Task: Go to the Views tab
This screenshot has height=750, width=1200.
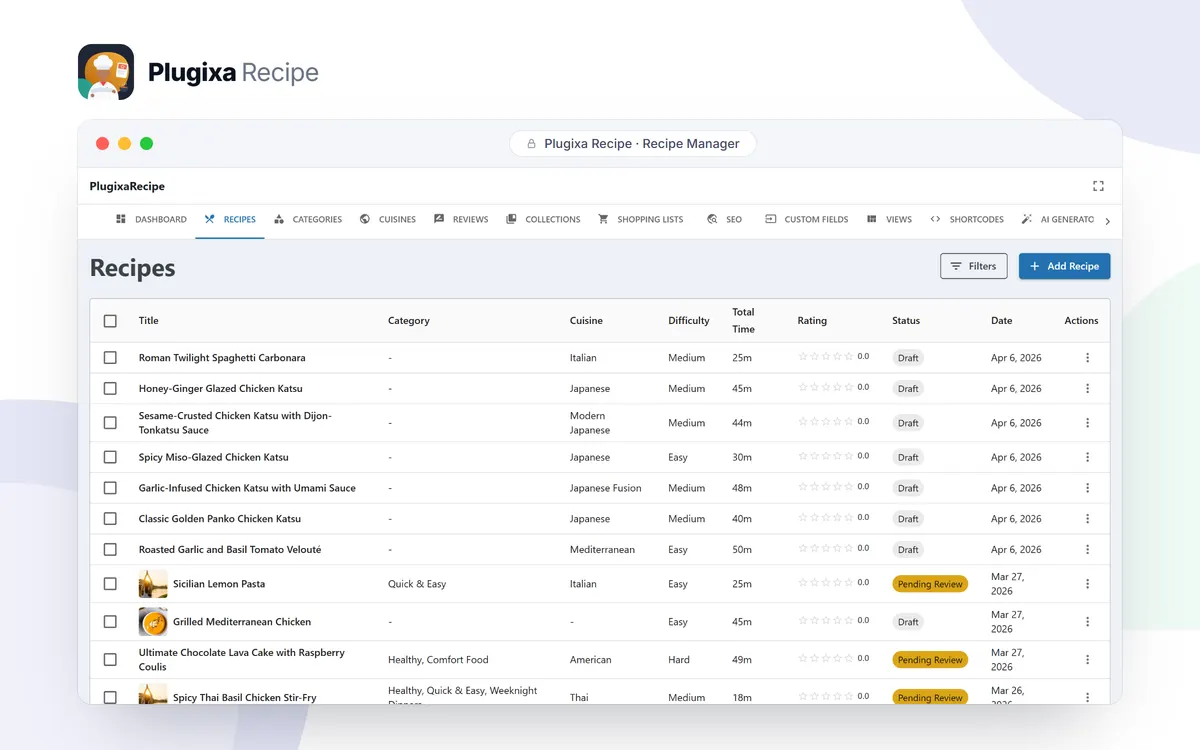Action: (x=889, y=219)
